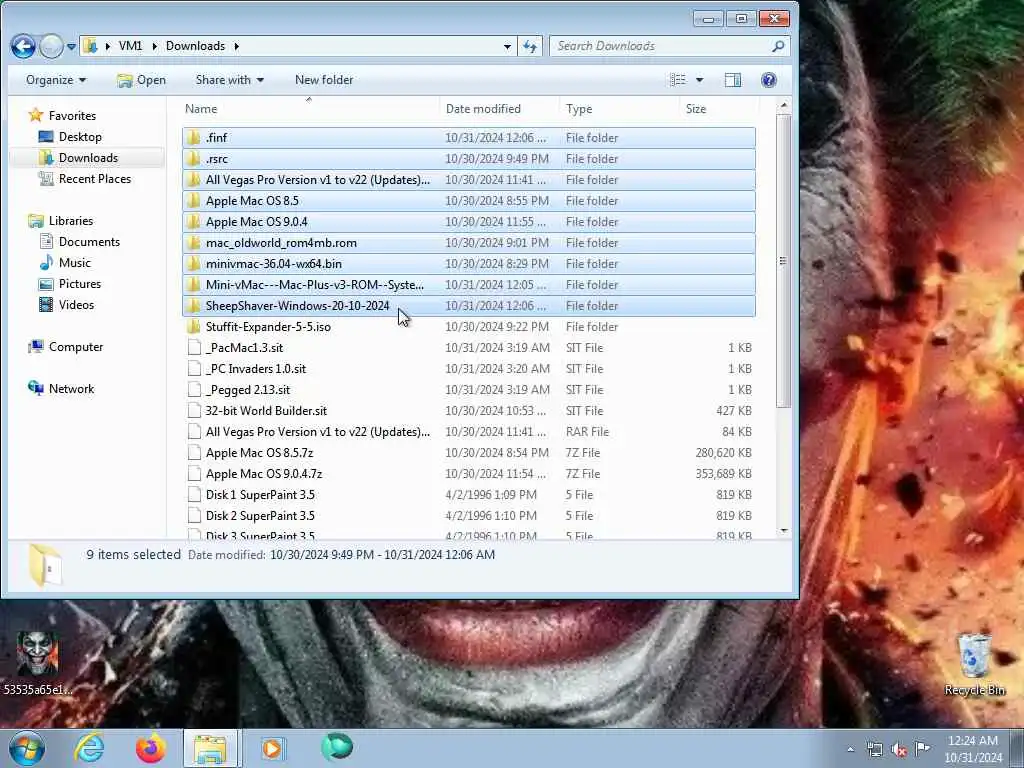Click scrollbar down arrow in file list
This screenshot has height=768, width=1024.
(784, 532)
